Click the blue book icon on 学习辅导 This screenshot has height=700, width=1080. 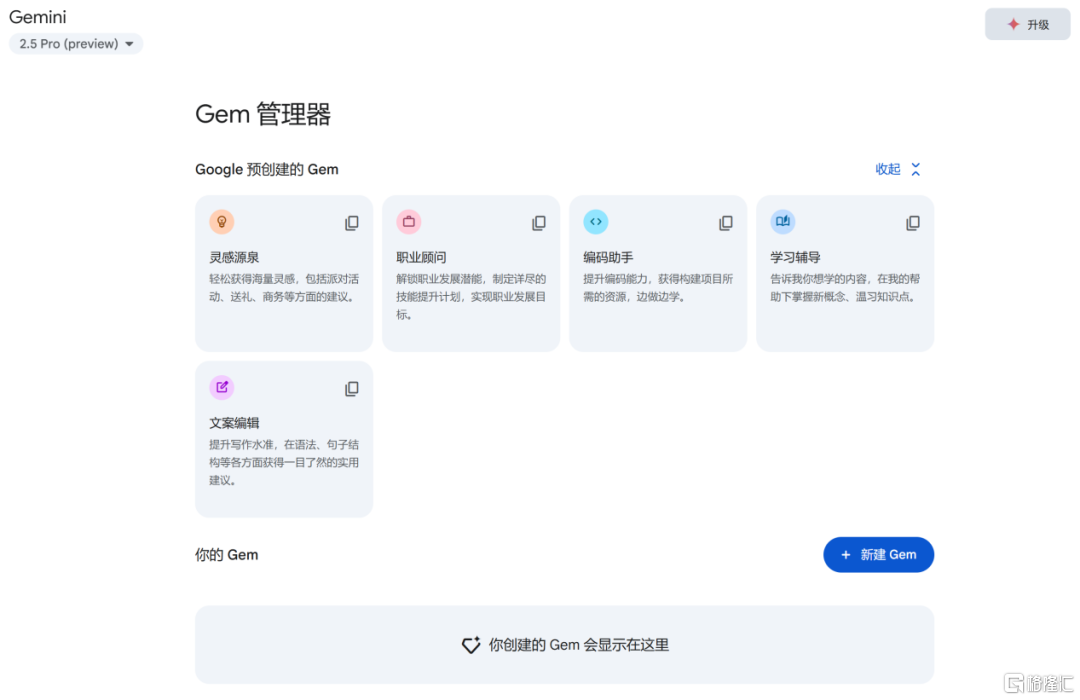(782, 222)
